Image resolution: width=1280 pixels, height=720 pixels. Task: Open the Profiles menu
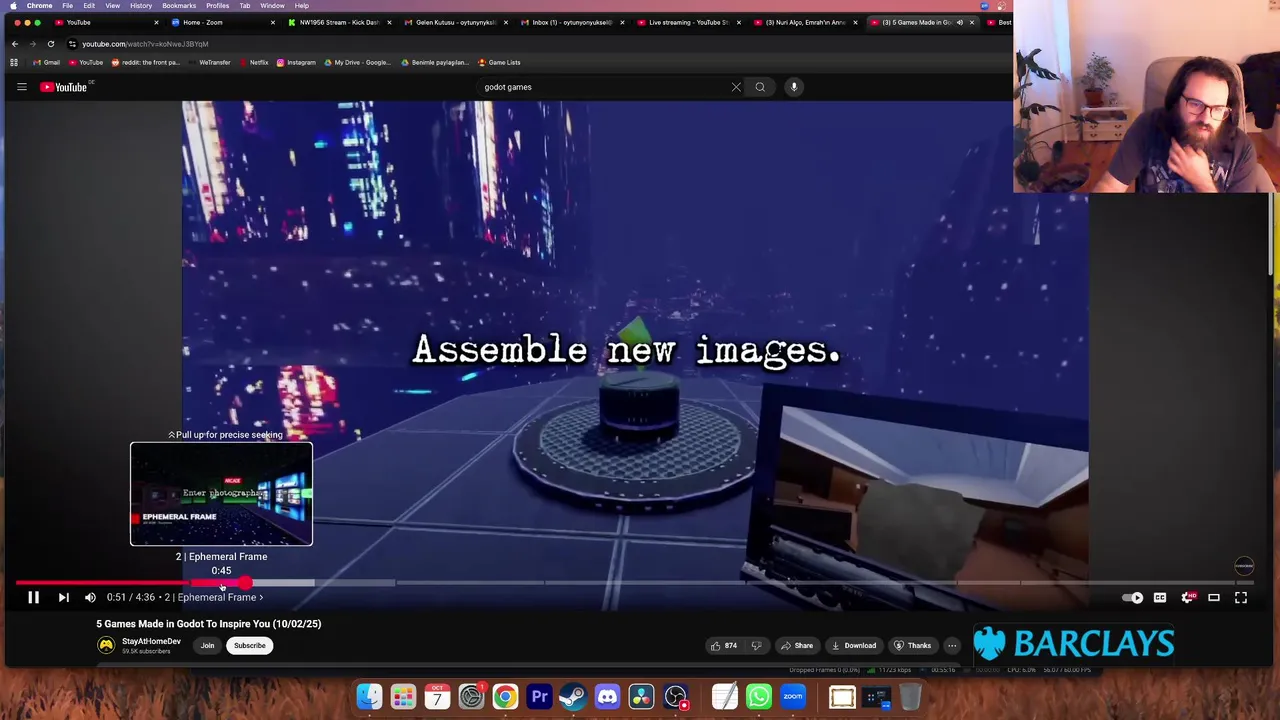(217, 6)
